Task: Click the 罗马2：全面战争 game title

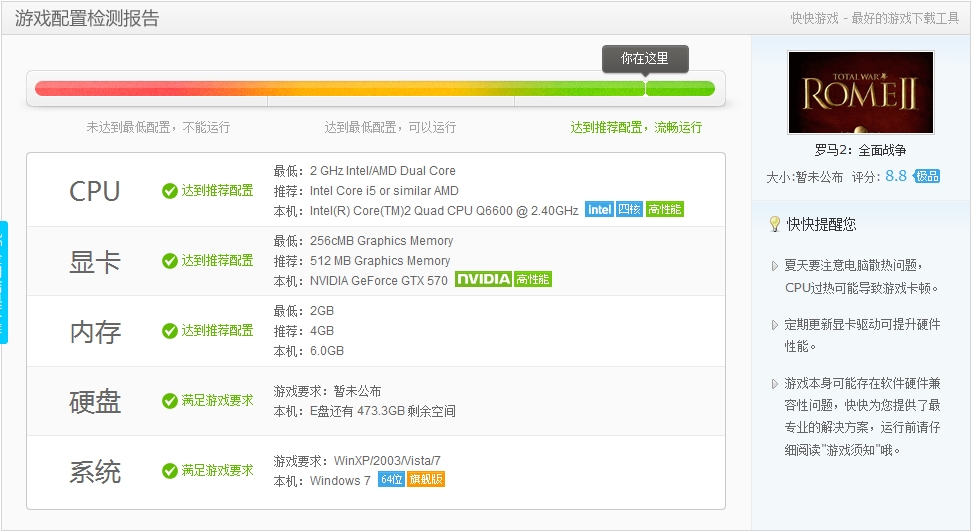Action: coord(860,150)
